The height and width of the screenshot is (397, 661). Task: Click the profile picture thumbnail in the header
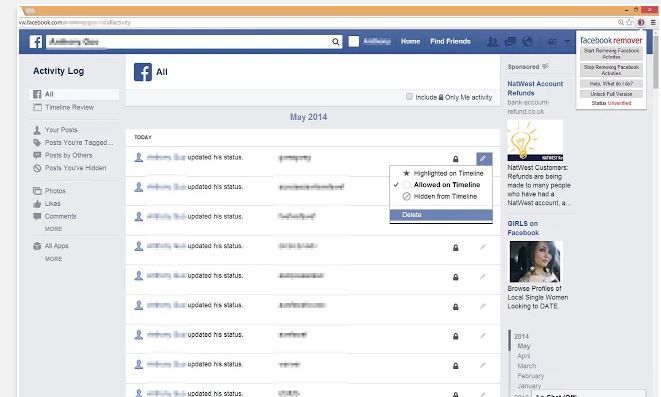[x=354, y=41]
